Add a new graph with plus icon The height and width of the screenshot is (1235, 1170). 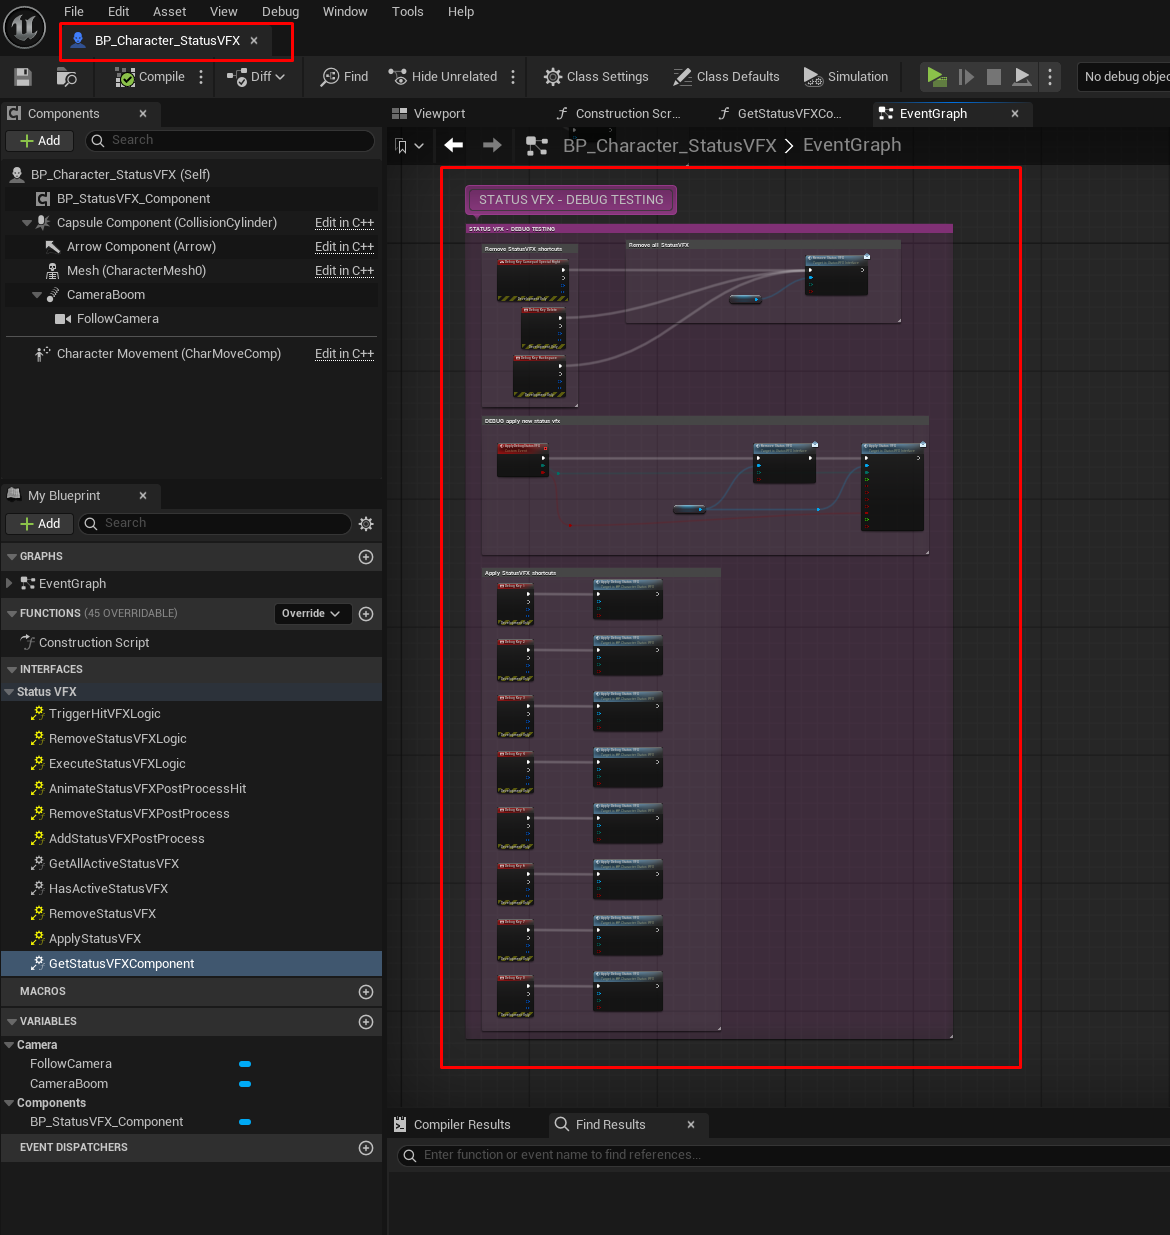click(x=366, y=557)
